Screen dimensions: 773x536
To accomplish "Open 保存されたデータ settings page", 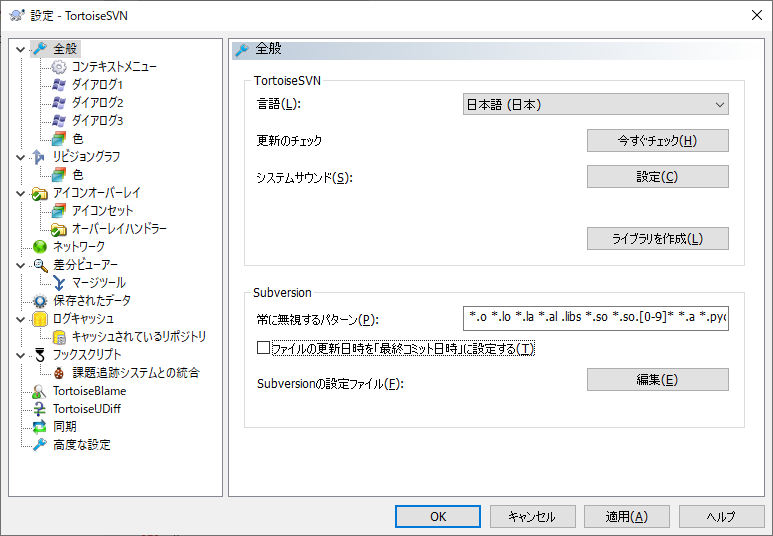I will coord(92,301).
